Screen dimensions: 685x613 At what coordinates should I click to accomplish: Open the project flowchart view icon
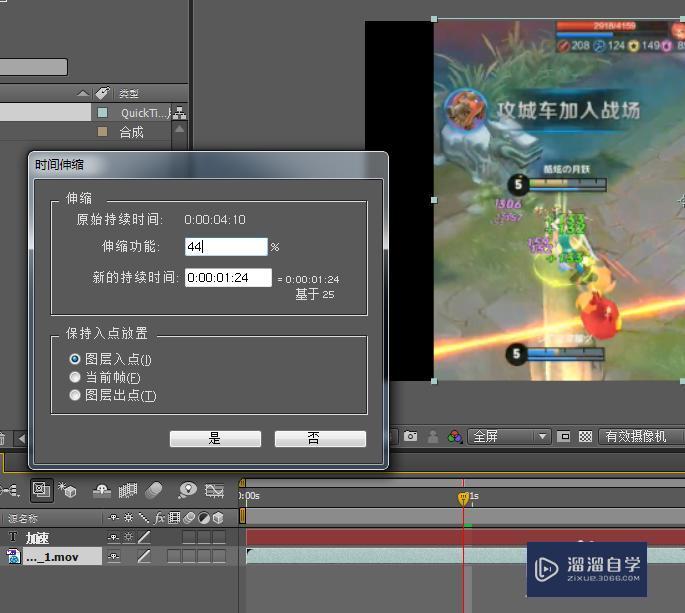coord(180,113)
